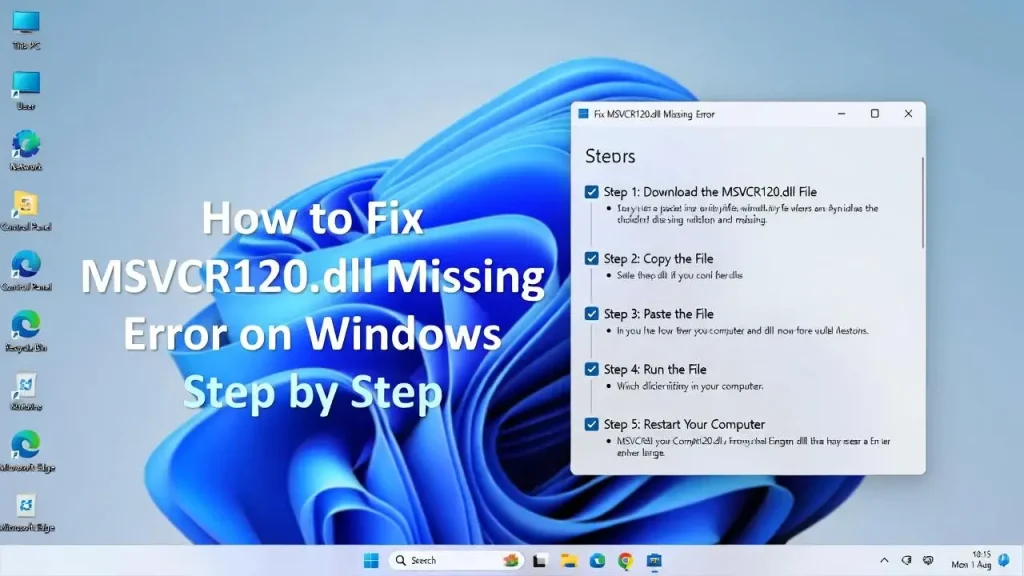Open Network from the desktop

pos(25,145)
